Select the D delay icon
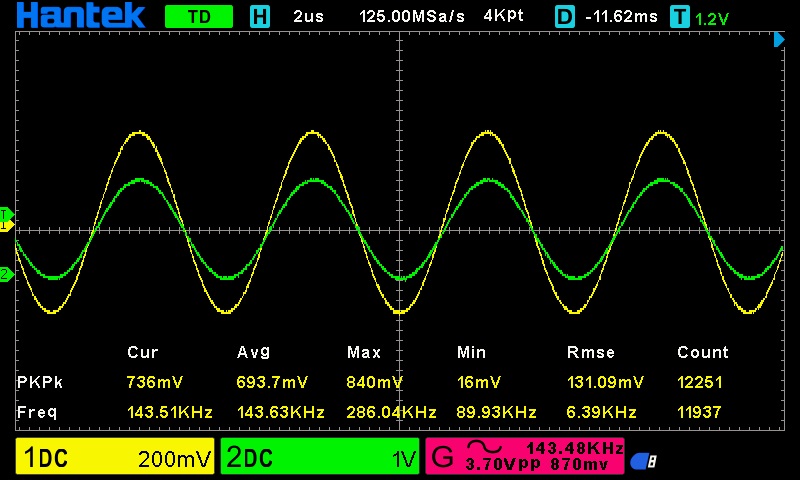The height and width of the screenshot is (480, 800). point(565,17)
